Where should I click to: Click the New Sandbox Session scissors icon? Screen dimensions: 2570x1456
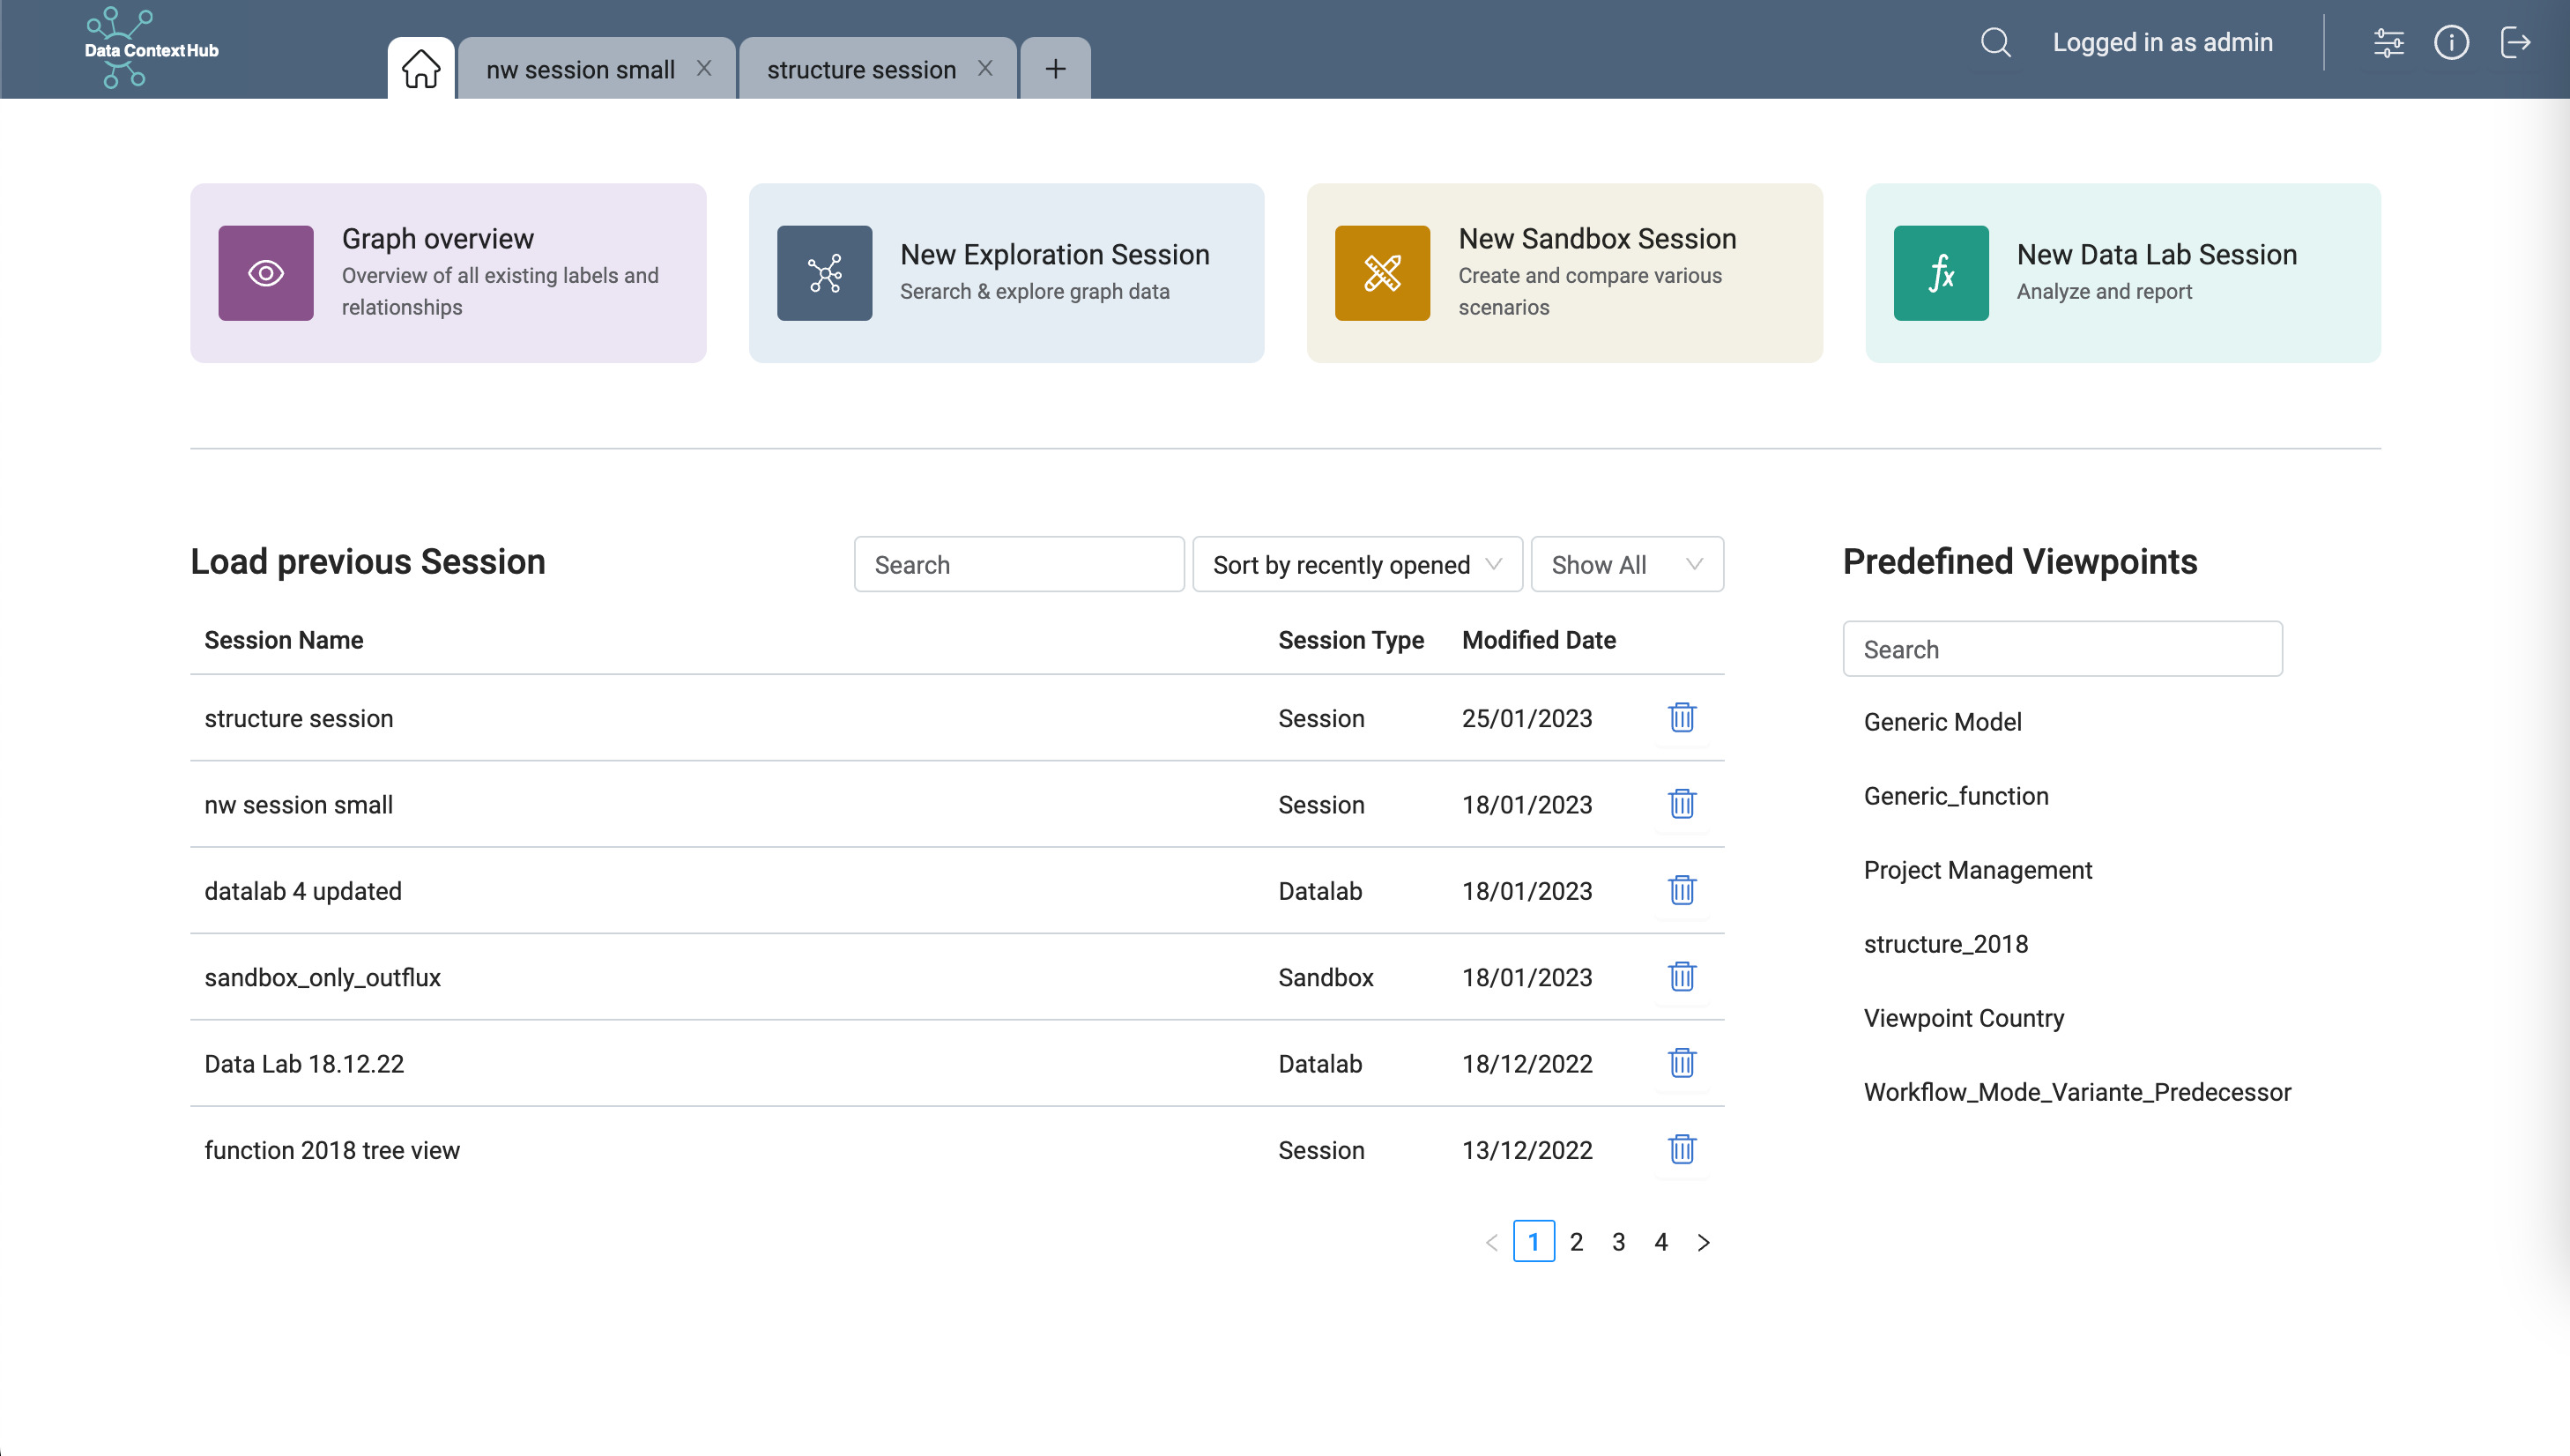[1384, 271]
